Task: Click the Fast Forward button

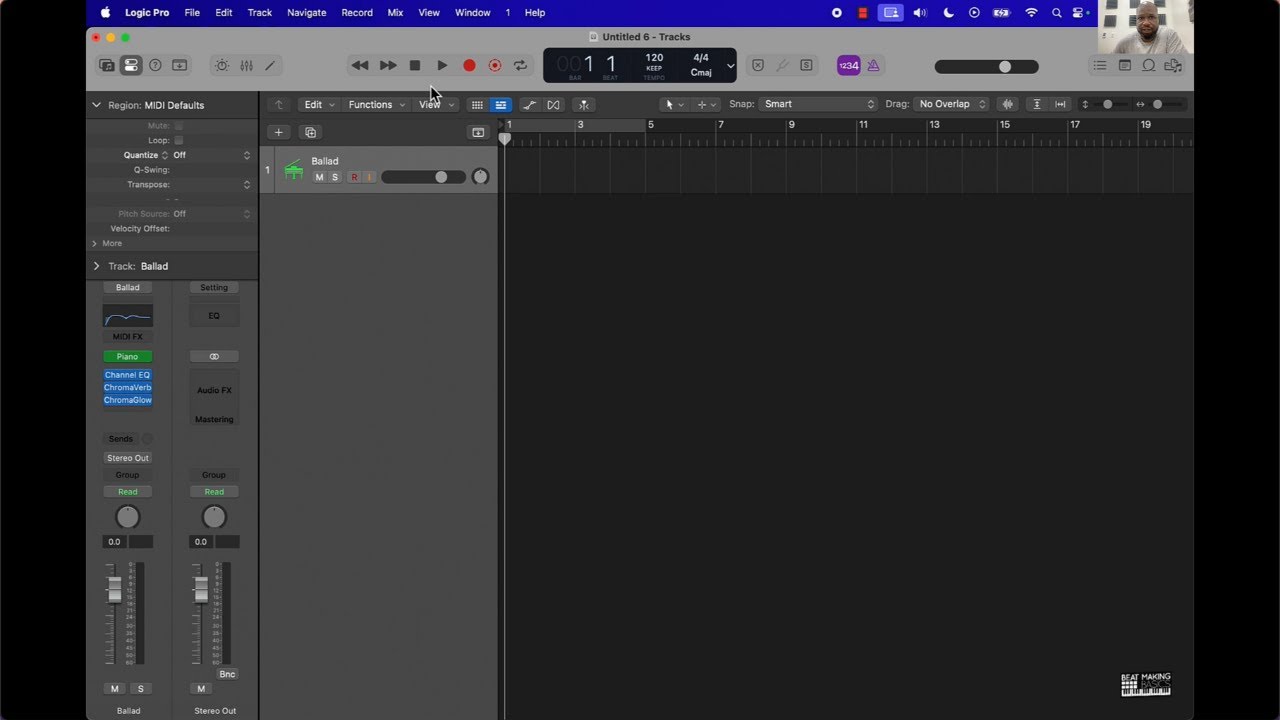Action: coord(388,66)
